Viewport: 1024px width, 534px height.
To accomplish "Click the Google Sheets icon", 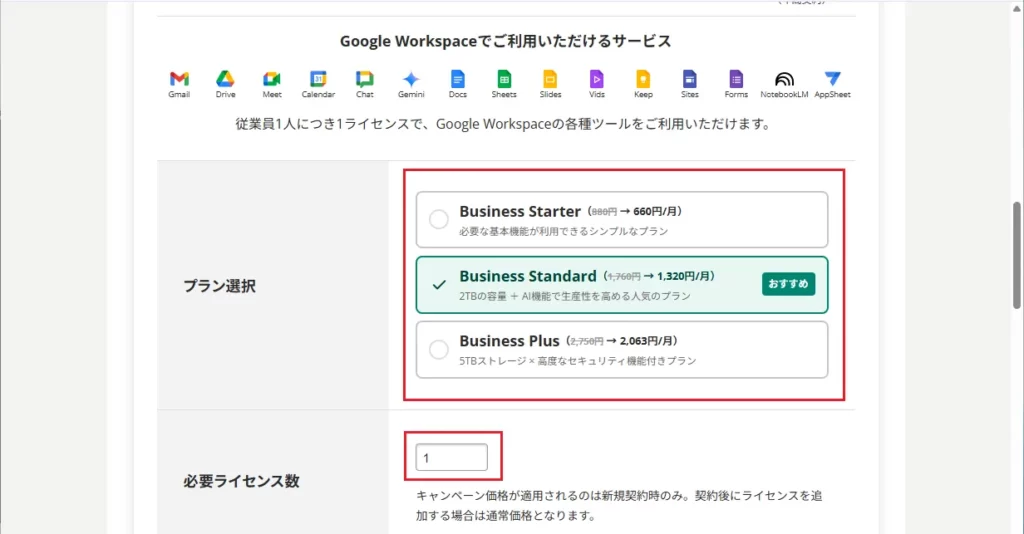I will (504, 79).
